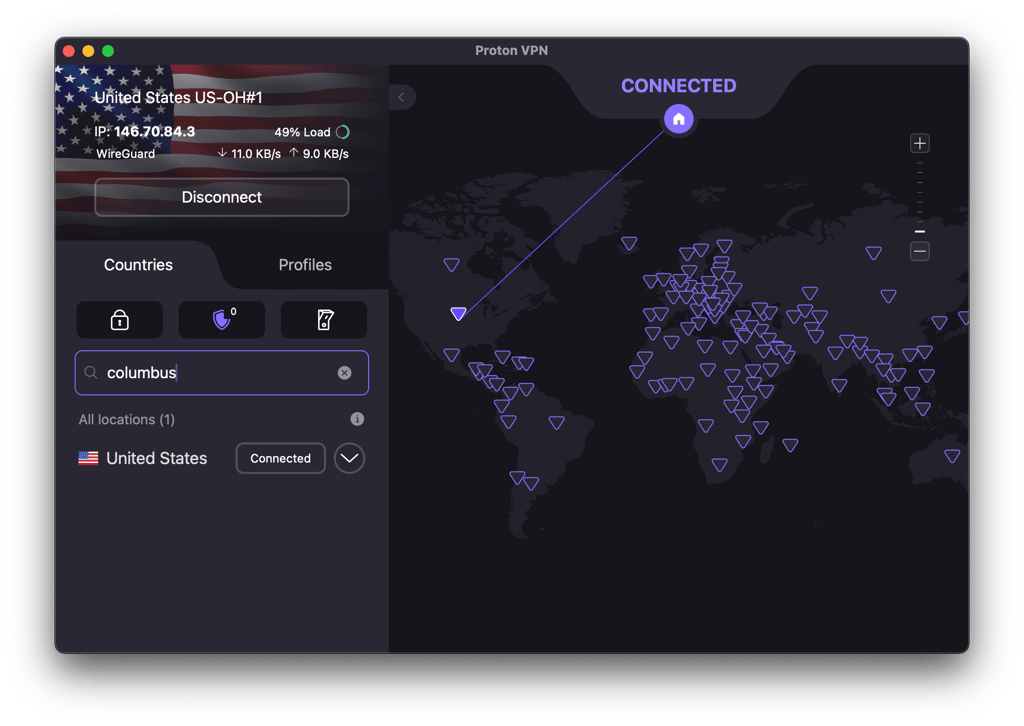Image resolution: width=1024 pixels, height=726 pixels.
Task: Toggle NetShield shield icon
Action: pos(222,320)
